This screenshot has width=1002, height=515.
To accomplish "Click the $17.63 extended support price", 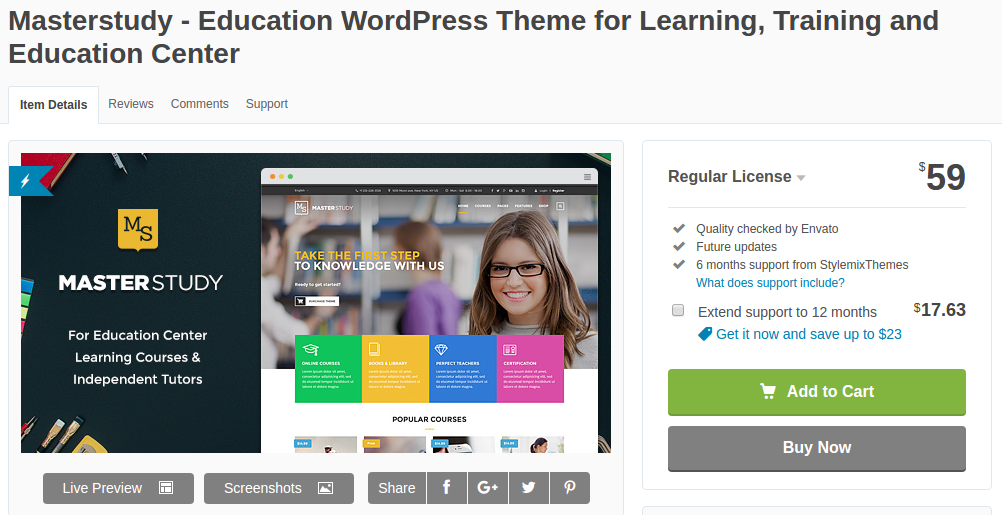I will [x=939, y=310].
